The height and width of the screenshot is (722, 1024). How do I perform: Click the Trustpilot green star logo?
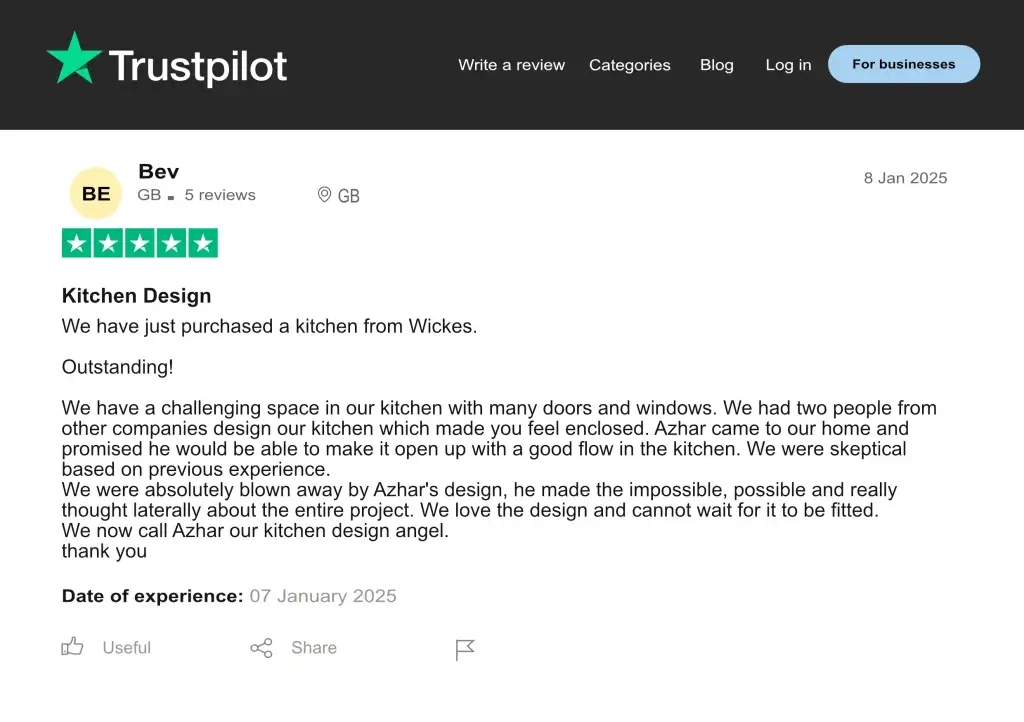tap(73, 62)
